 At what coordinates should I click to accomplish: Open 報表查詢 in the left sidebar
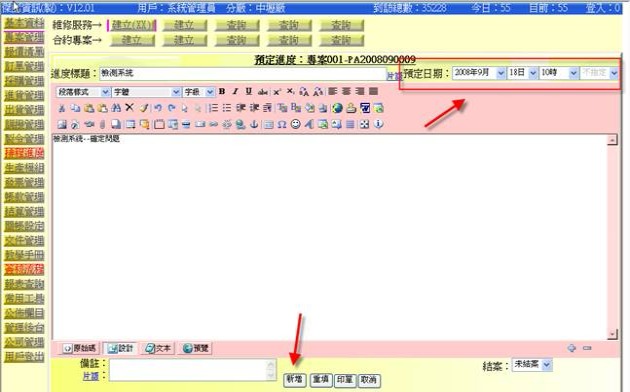coord(24,284)
